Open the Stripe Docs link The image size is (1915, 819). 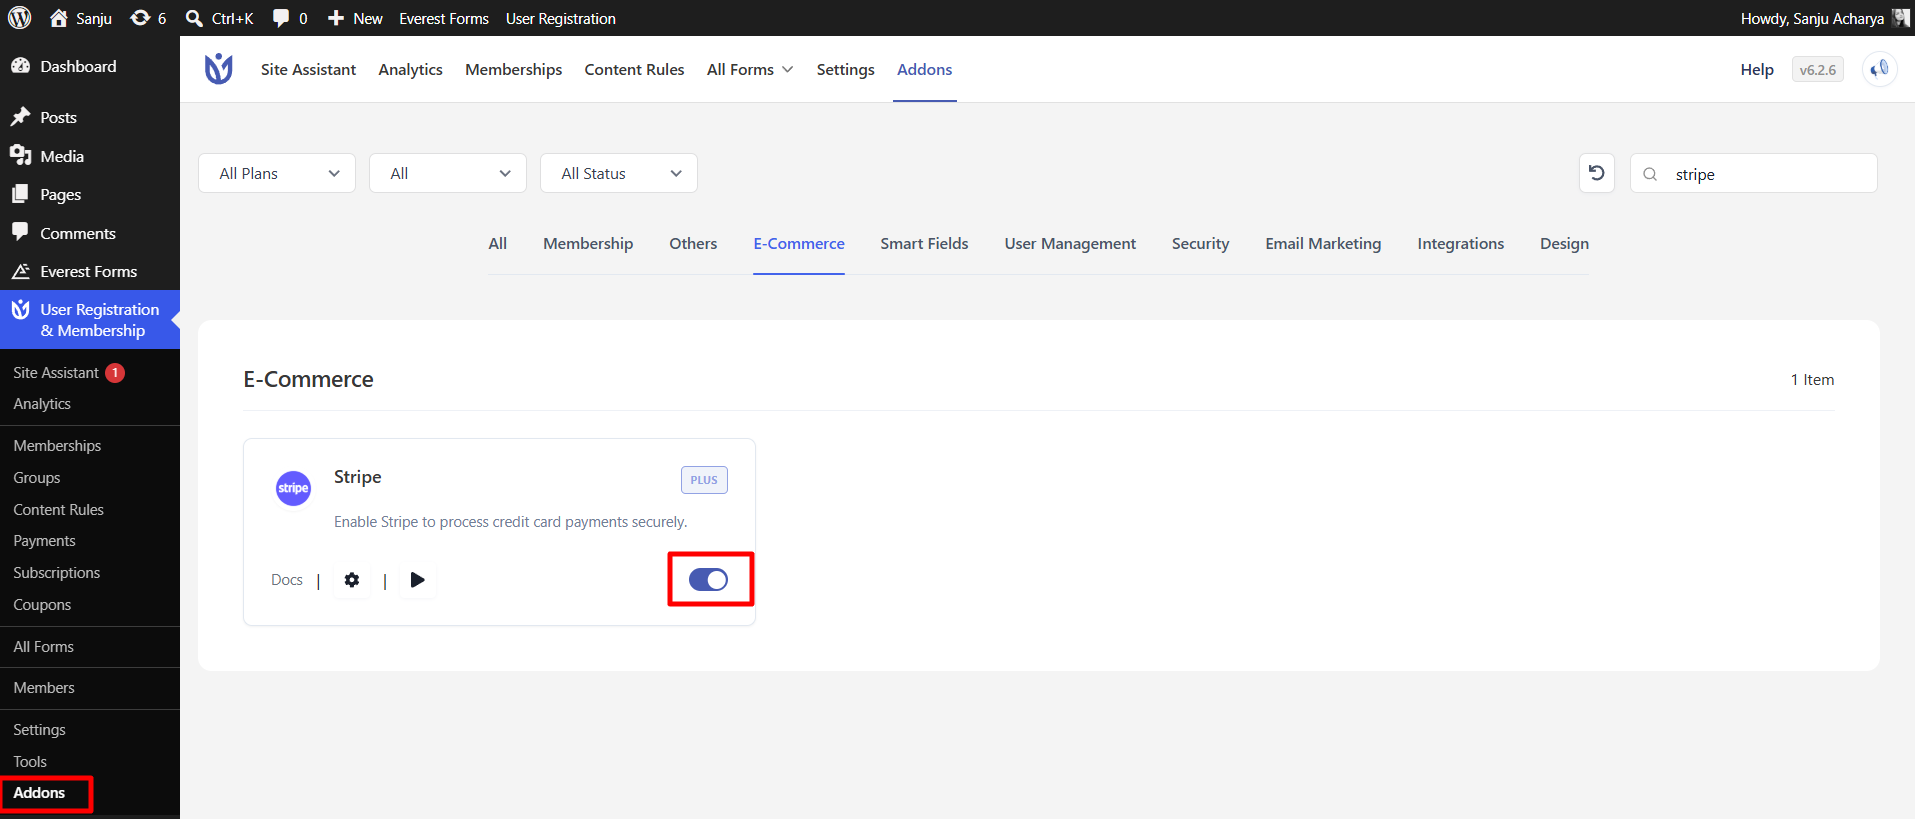point(287,580)
